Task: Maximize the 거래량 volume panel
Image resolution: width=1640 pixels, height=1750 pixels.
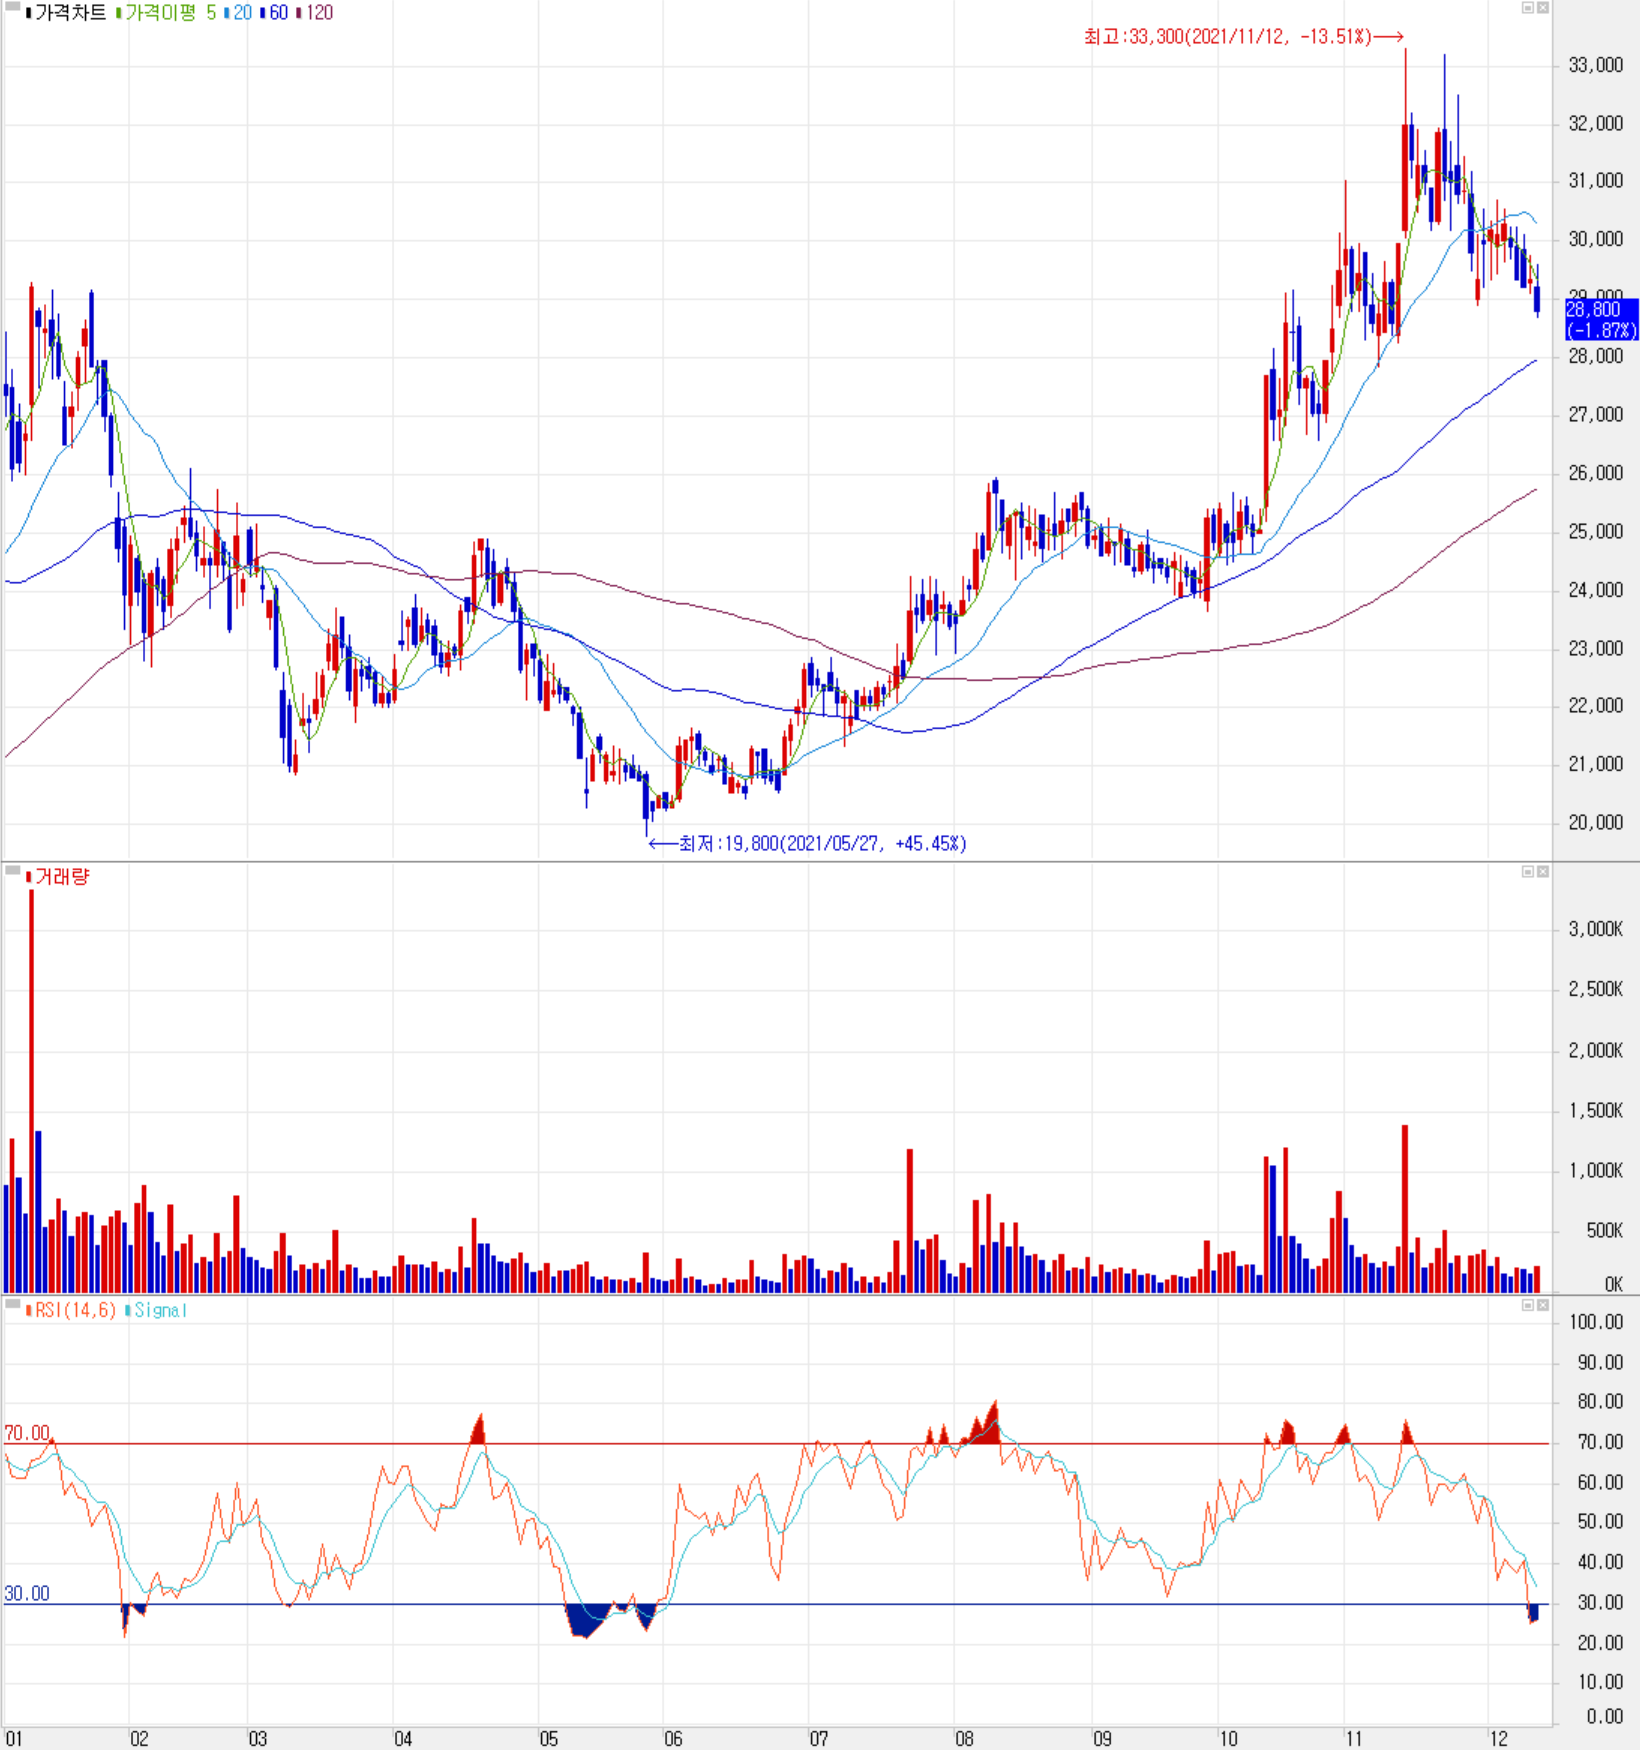Action: coord(1527,872)
